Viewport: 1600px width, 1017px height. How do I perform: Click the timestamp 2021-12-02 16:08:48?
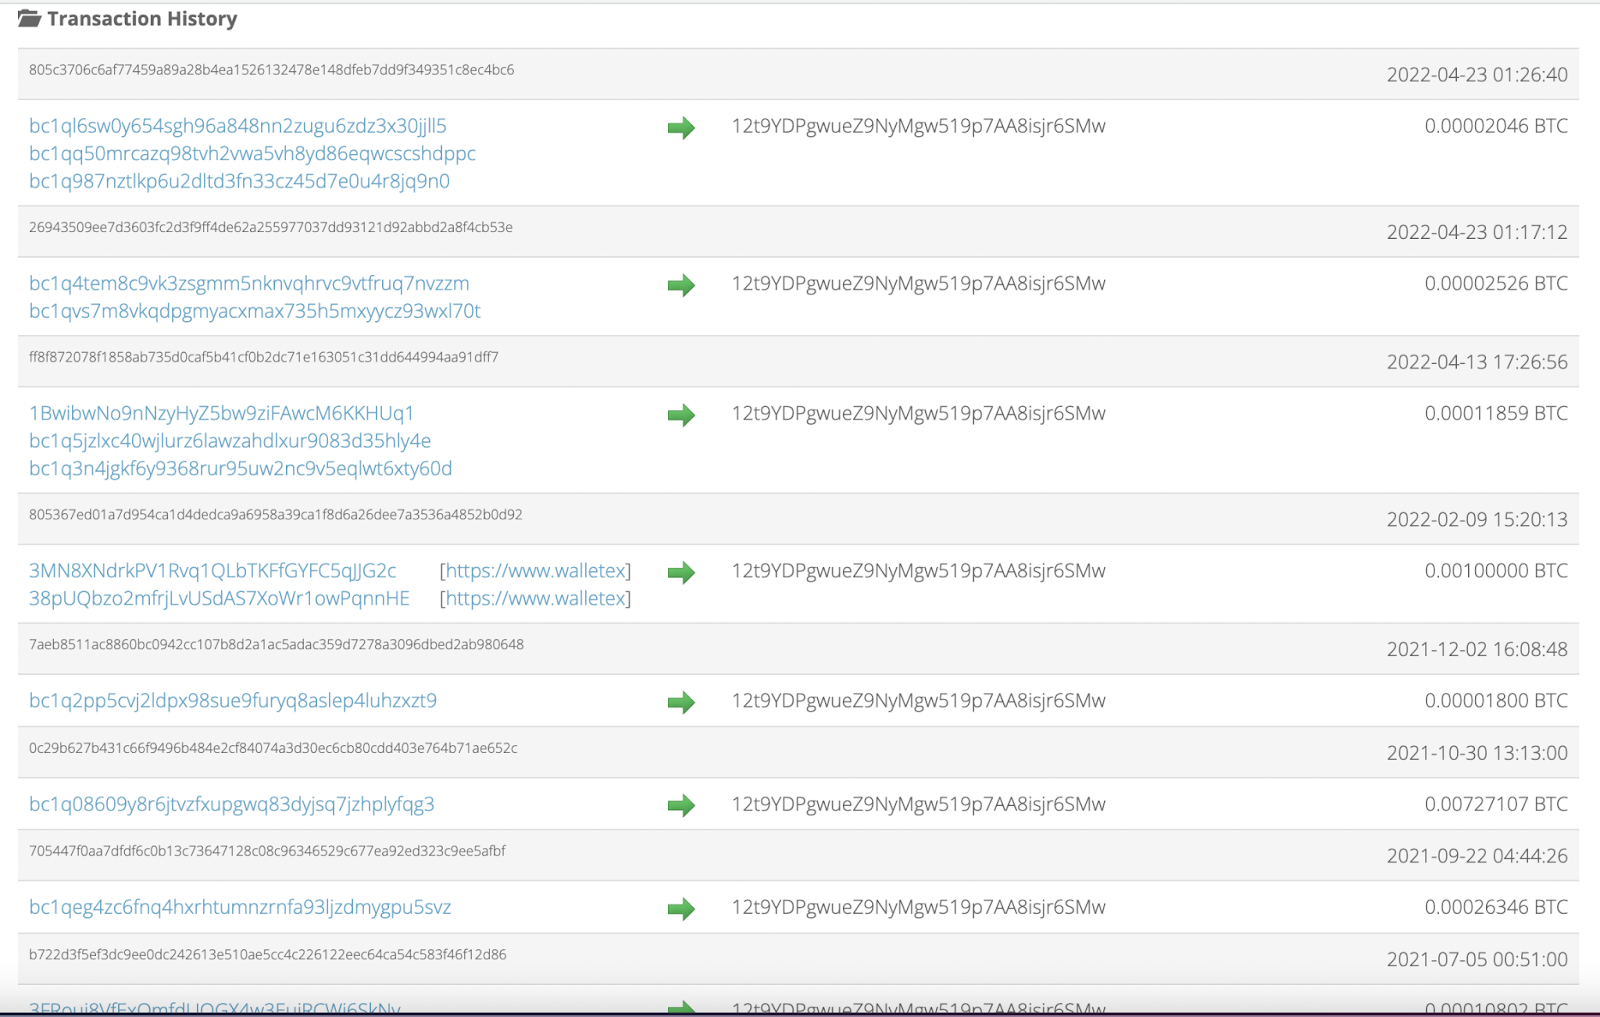1477,650
